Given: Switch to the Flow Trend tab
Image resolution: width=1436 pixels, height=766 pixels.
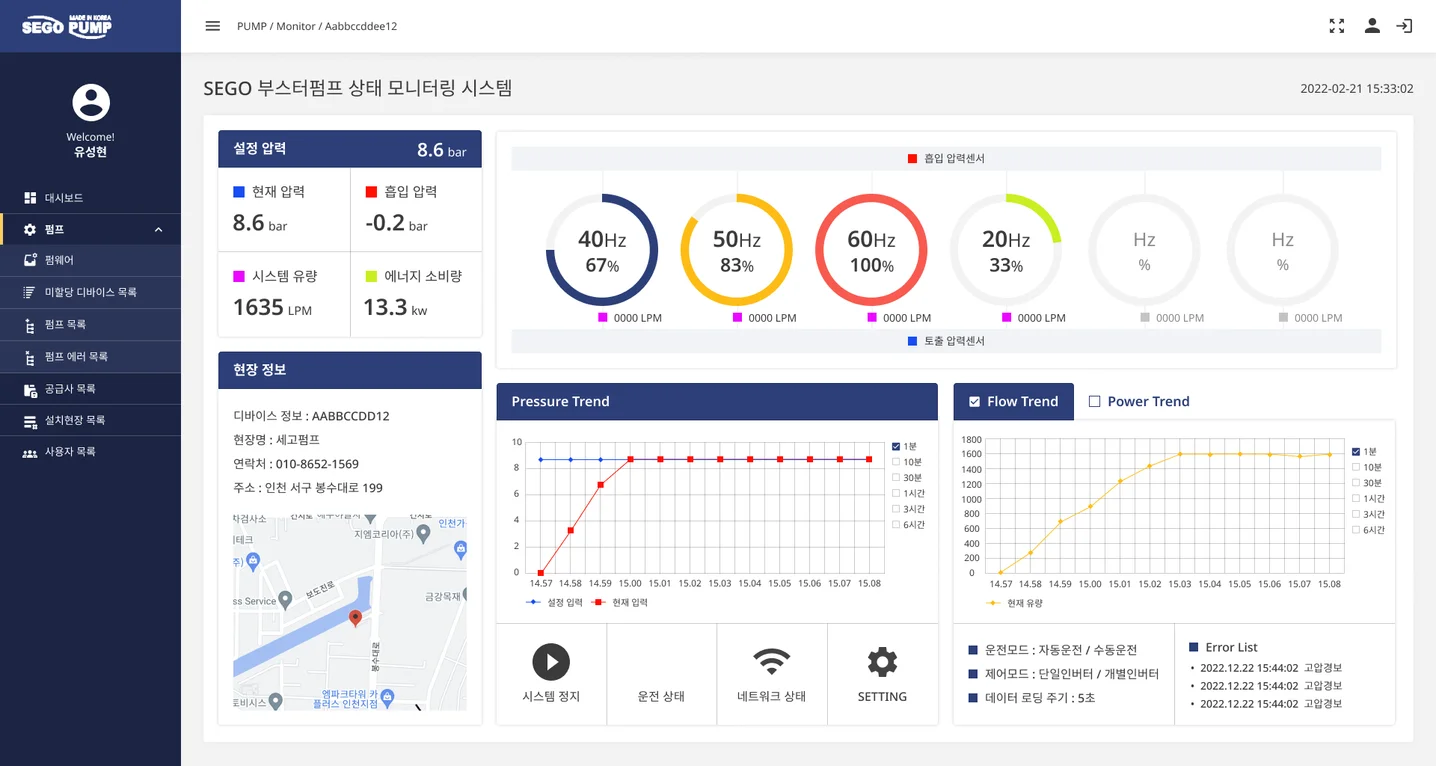Looking at the screenshot, I should [1013, 401].
